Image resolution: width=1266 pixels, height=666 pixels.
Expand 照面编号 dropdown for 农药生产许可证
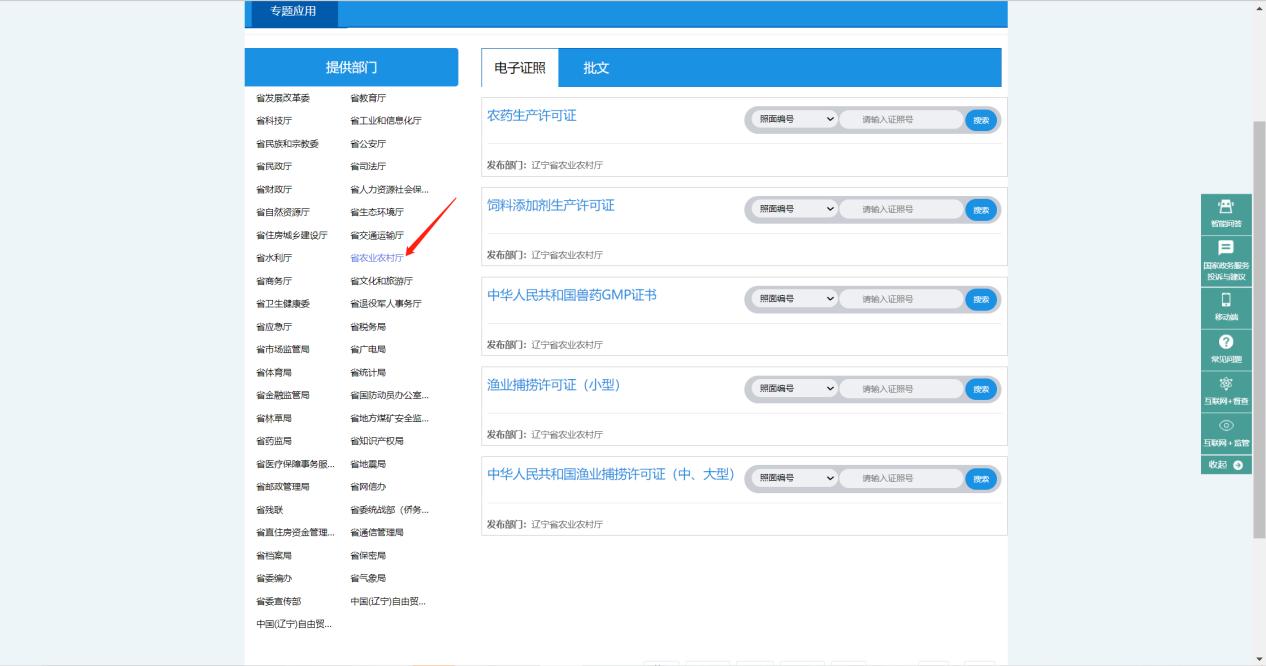click(795, 120)
